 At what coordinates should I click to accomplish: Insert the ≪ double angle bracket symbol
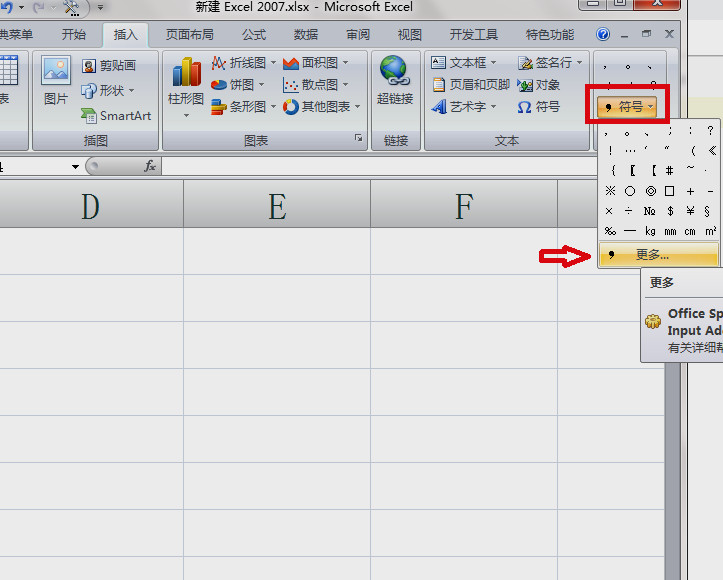click(x=712, y=150)
